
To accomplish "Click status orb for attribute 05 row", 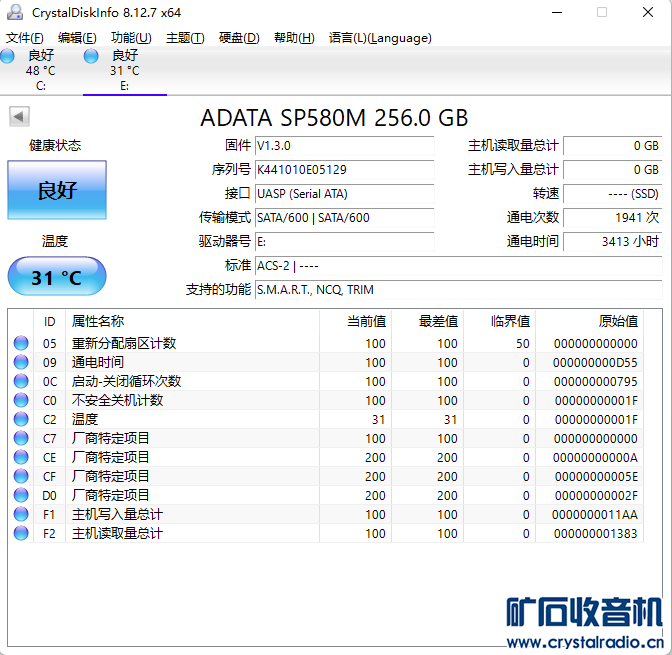I will point(21,343).
